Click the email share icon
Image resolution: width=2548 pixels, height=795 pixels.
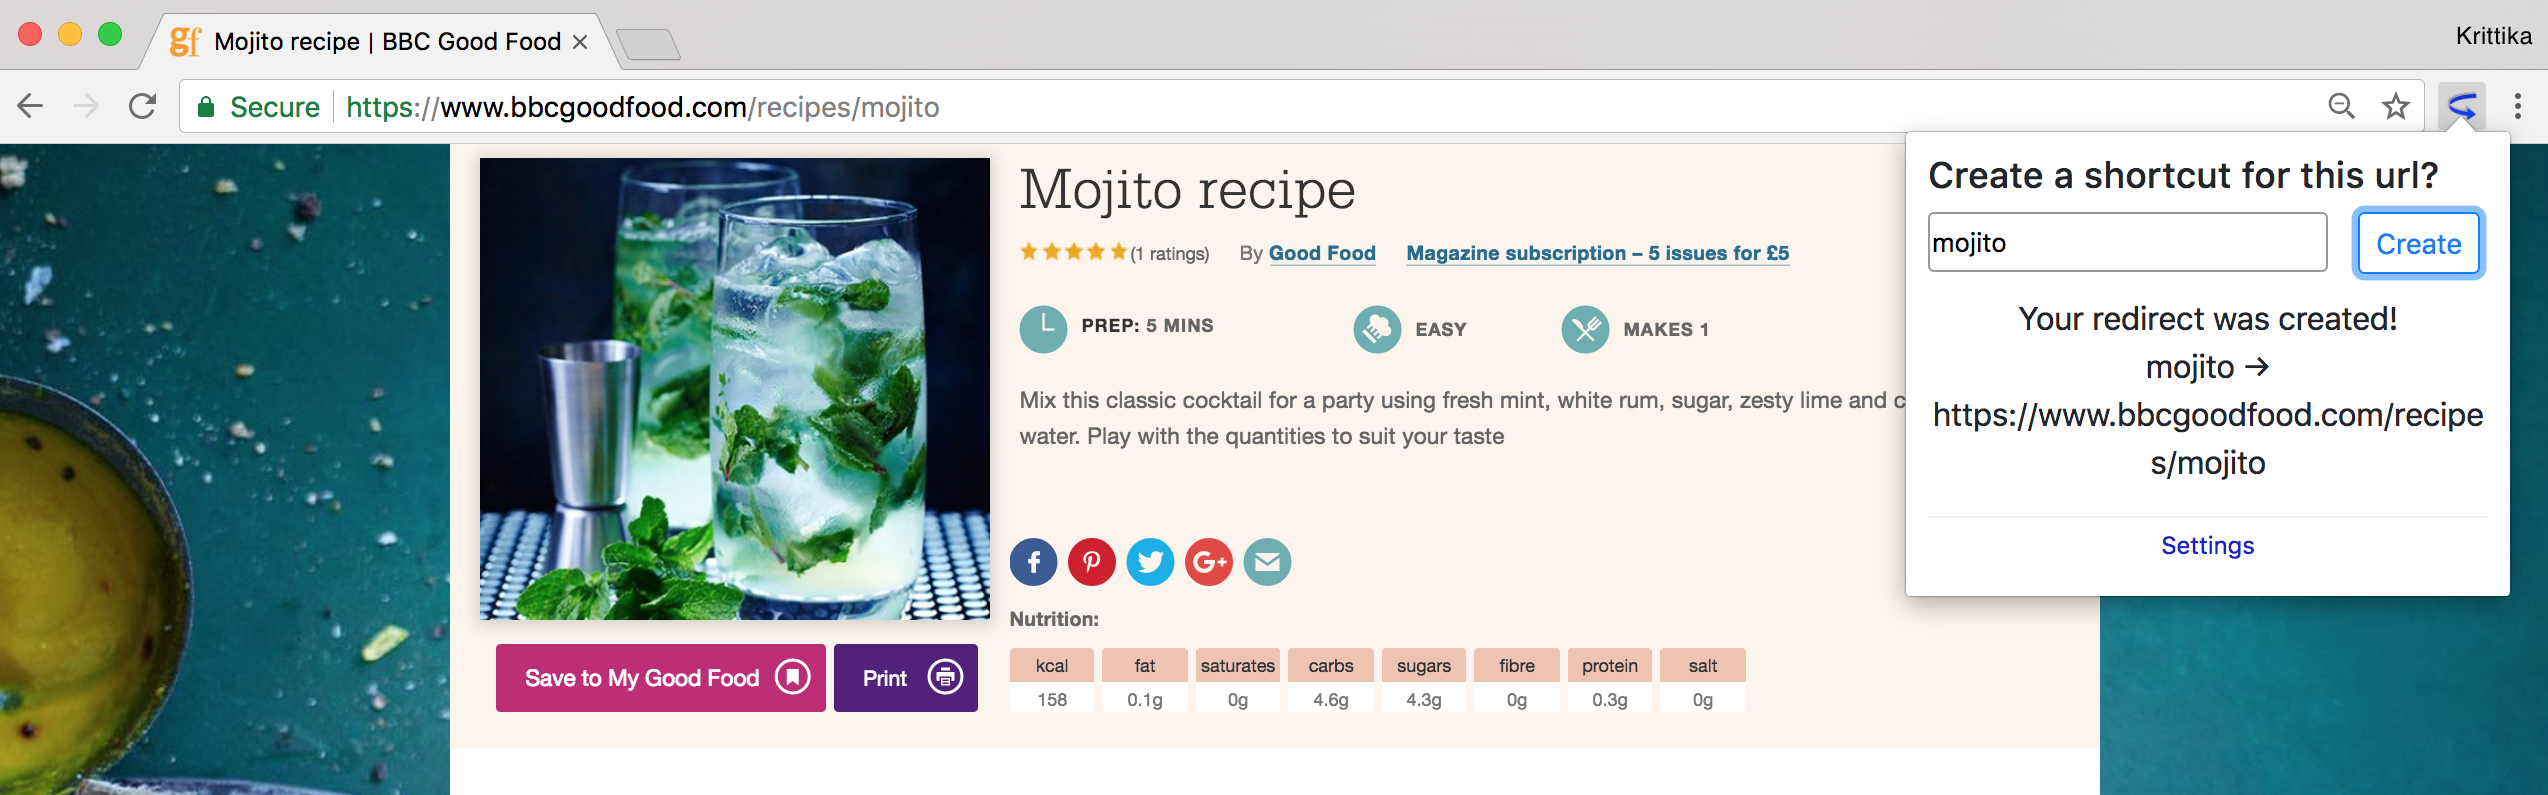click(1267, 562)
